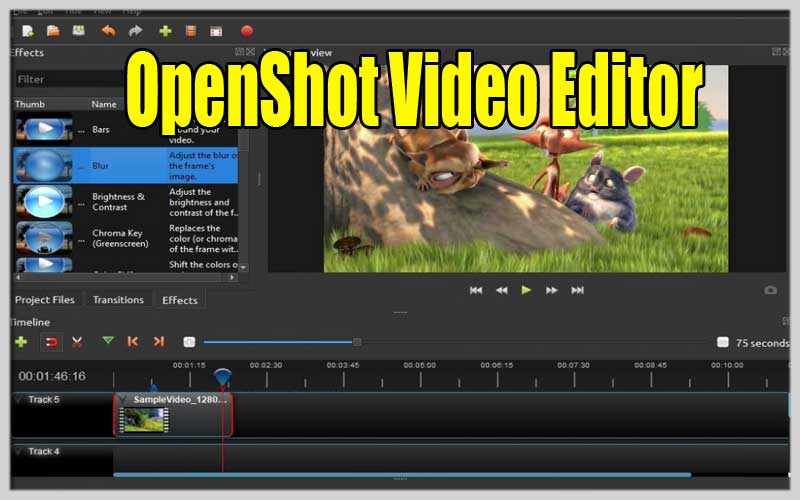Click the timeline horizontal scrollbar
This screenshot has width=800, height=500.
click(x=402, y=474)
